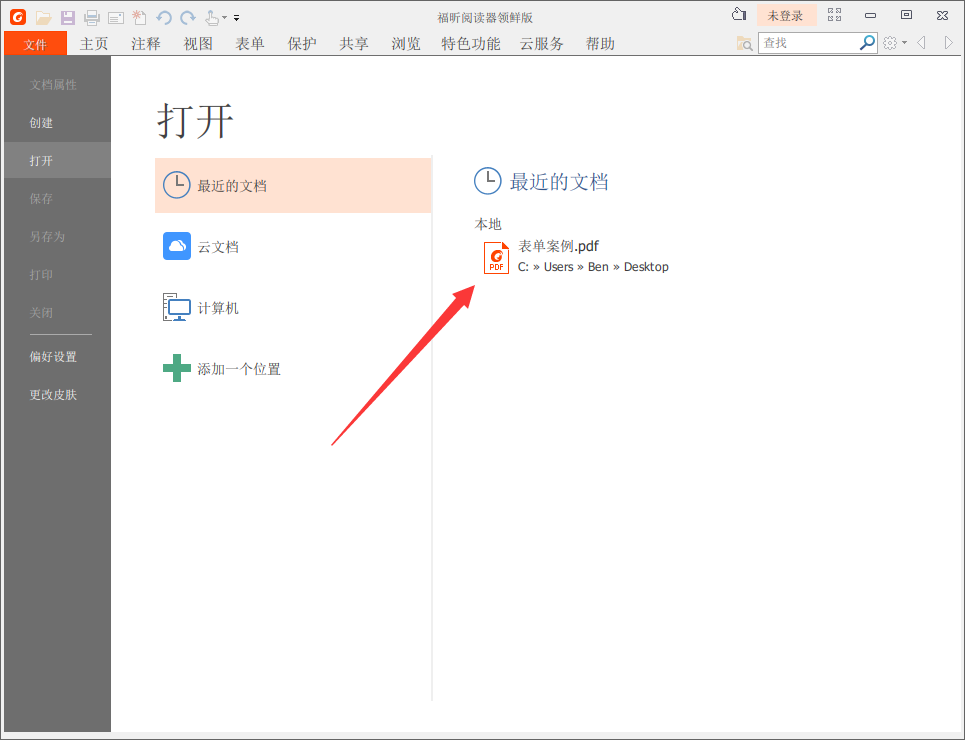Expand the Hand tool dropdown arrow

pos(223,17)
